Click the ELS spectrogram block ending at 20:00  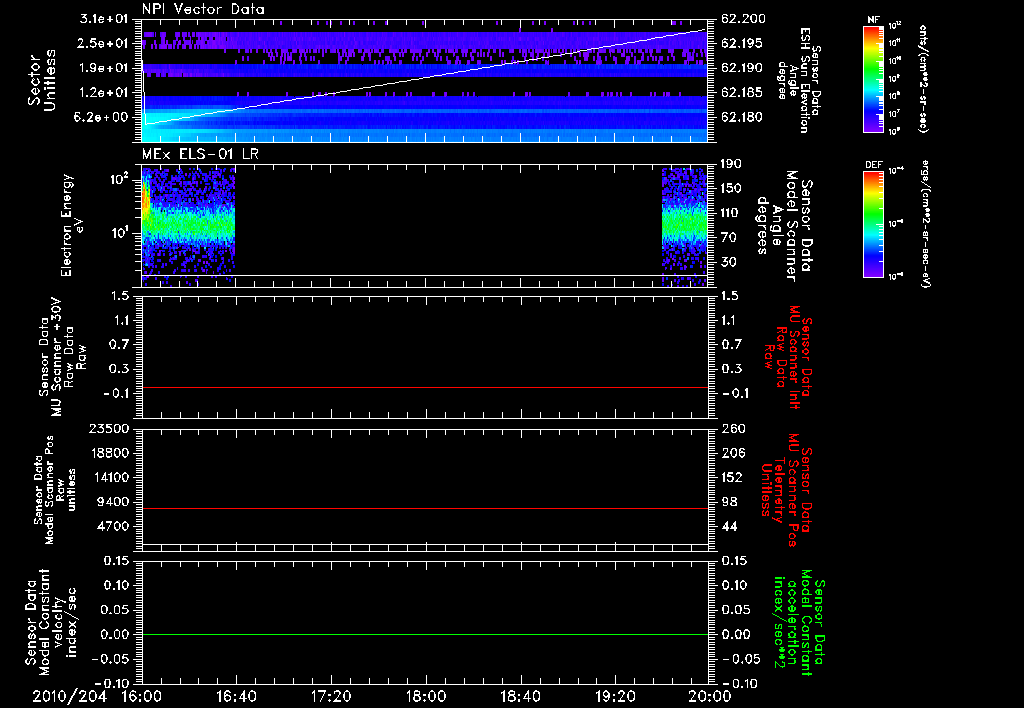pos(684,227)
